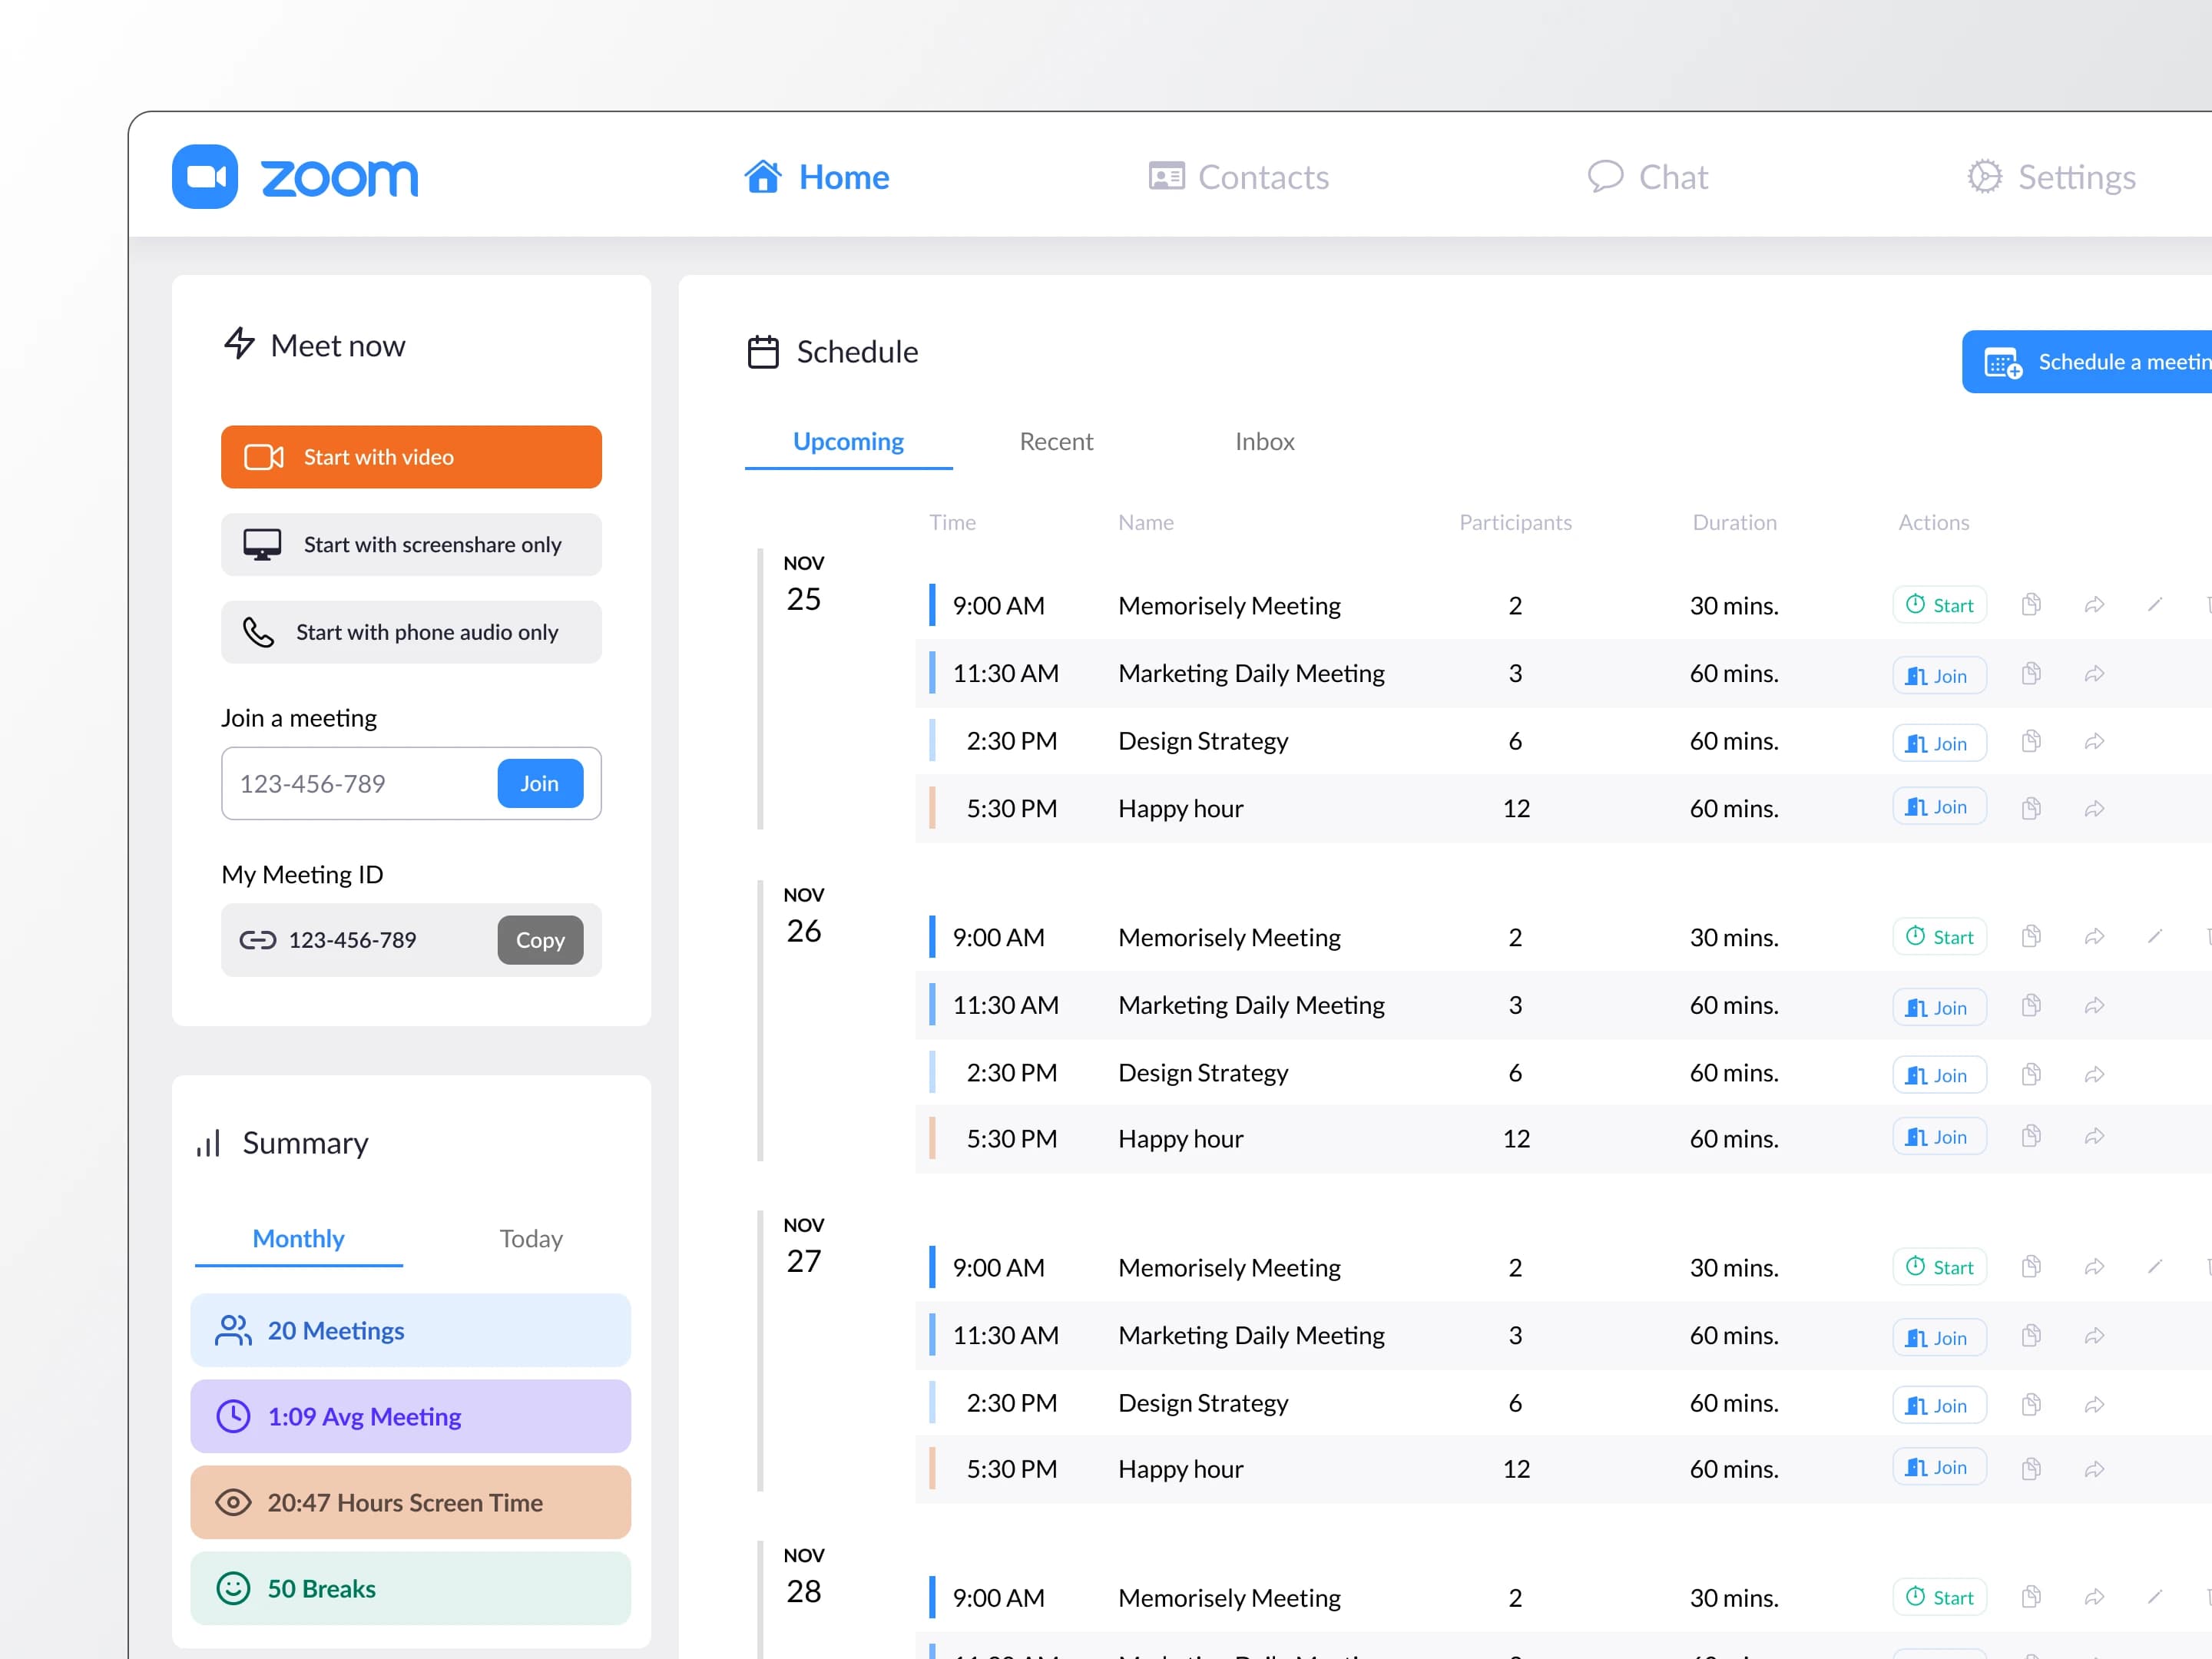Screen dimensions: 2212x1659
Task: Share the Nov 27 Happy hour meeting
Action: pyautogui.click(x=2094, y=1469)
